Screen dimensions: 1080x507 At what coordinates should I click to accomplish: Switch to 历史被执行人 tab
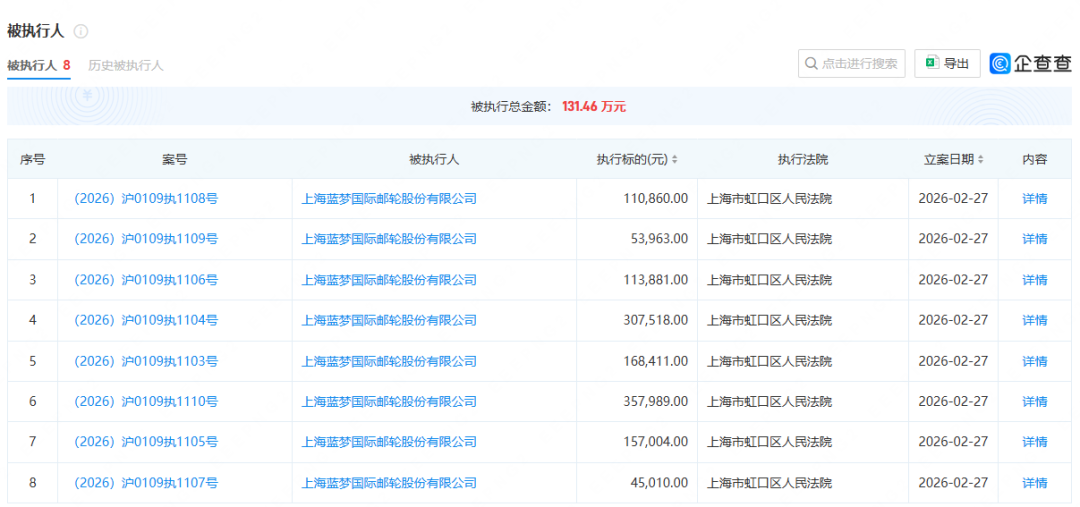[125, 65]
